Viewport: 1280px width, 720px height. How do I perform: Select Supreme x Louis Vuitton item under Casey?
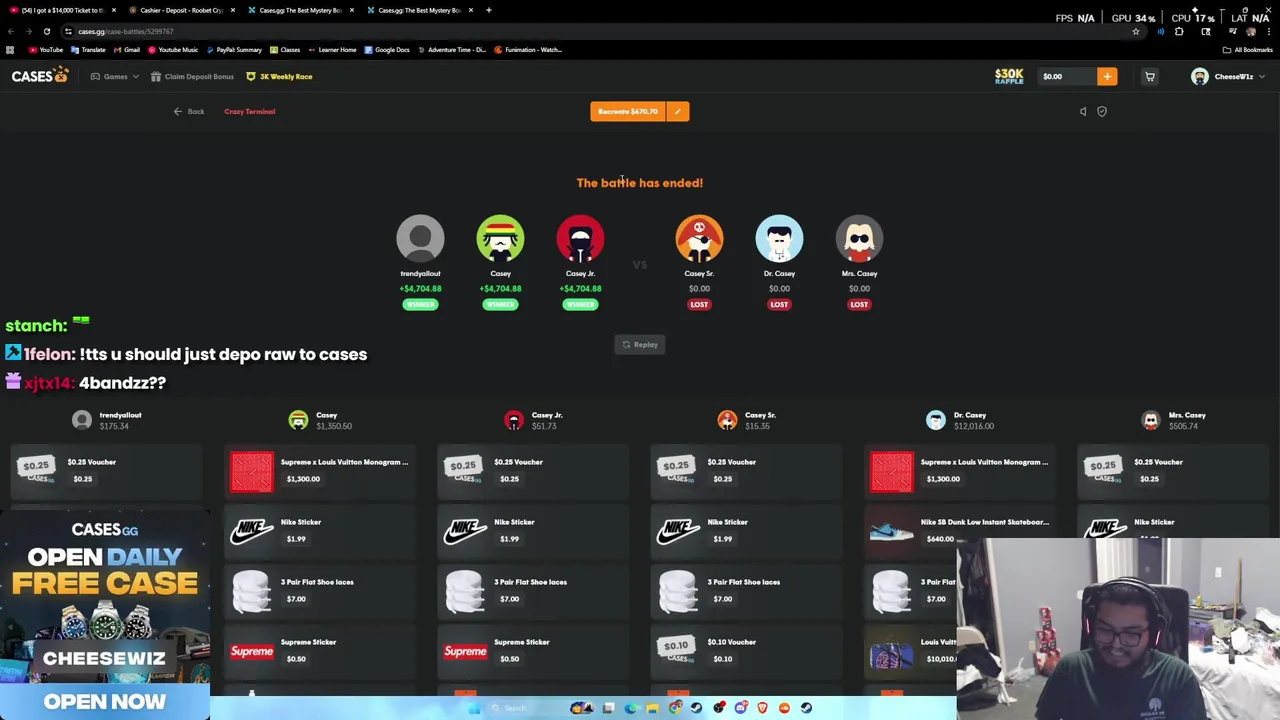pyautogui.click(x=320, y=471)
